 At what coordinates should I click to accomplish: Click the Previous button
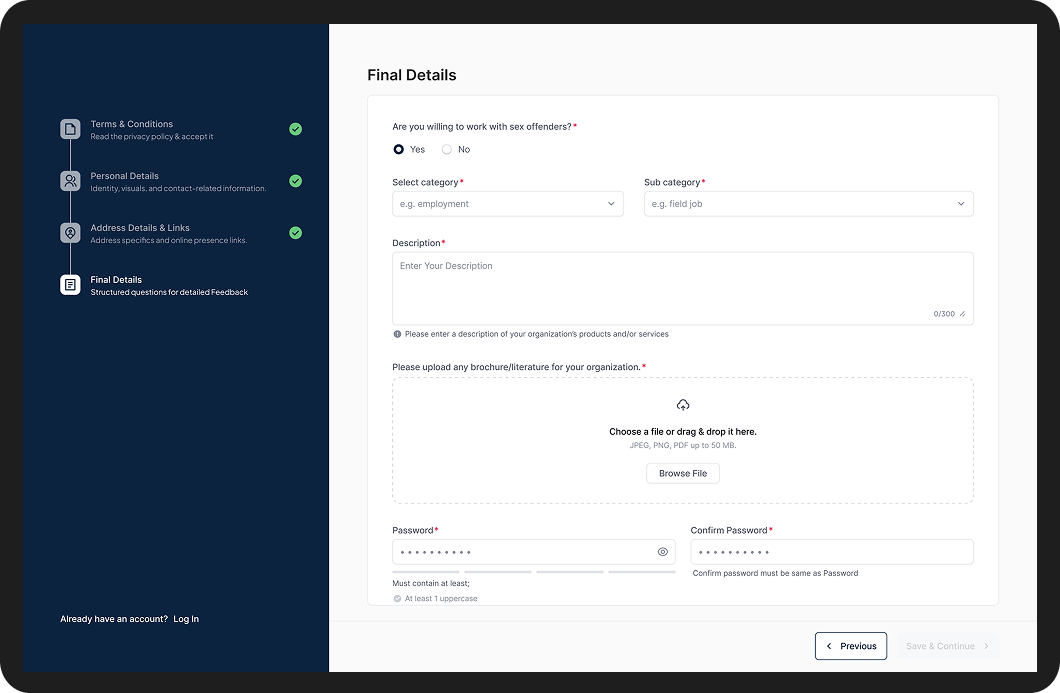(x=851, y=646)
